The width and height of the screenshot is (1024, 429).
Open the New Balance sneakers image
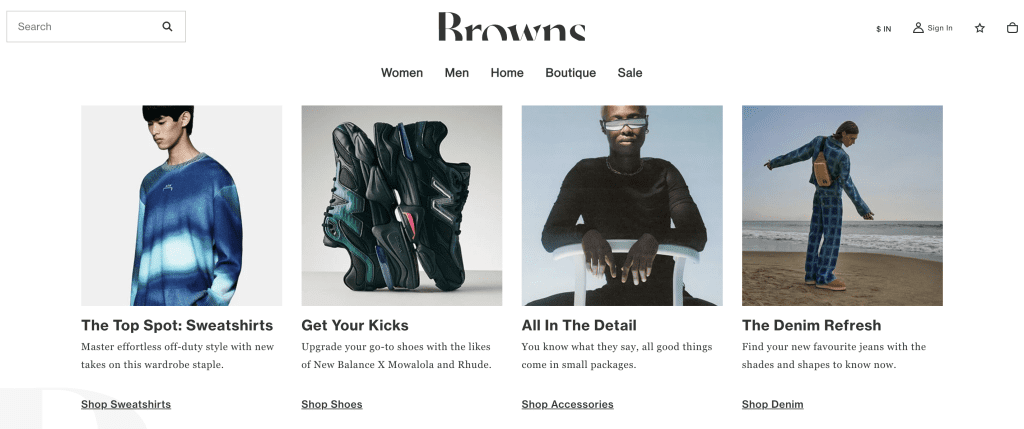[402, 206]
